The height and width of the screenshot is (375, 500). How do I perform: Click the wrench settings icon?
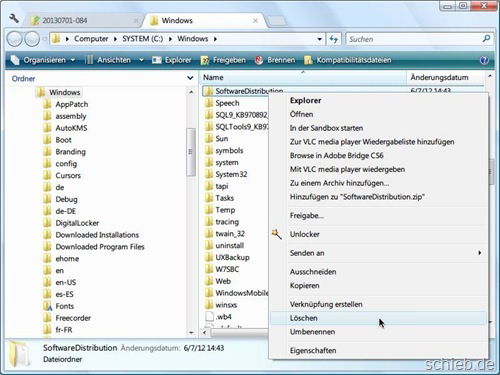(x=14, y=18)
